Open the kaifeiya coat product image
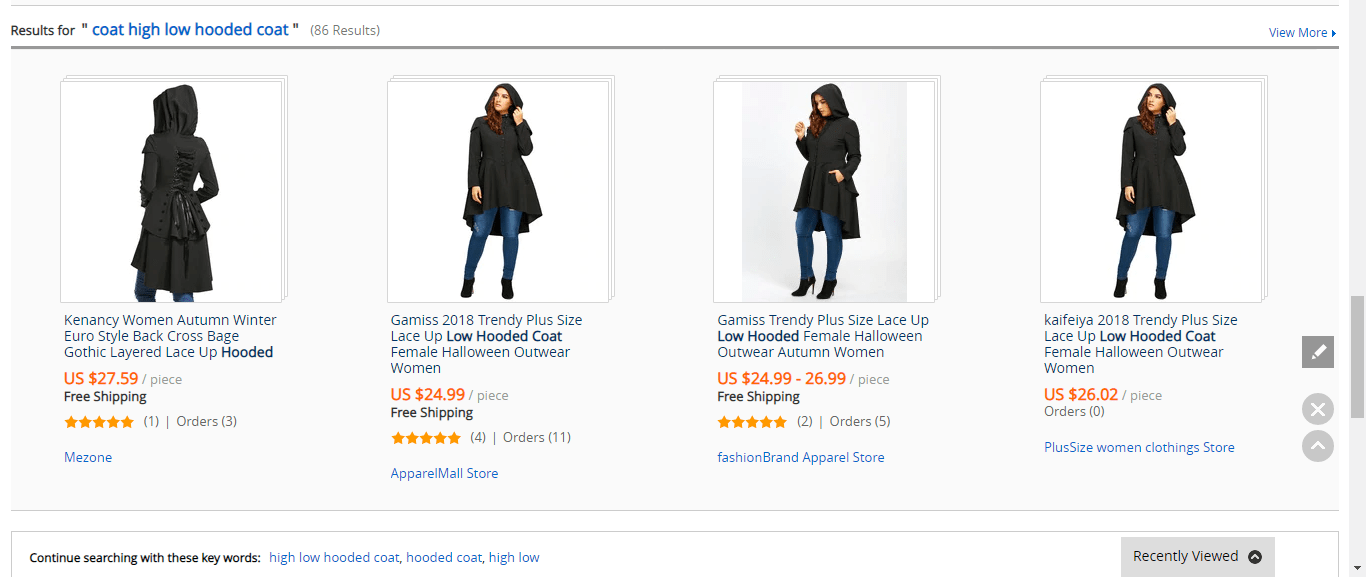 1151,191
